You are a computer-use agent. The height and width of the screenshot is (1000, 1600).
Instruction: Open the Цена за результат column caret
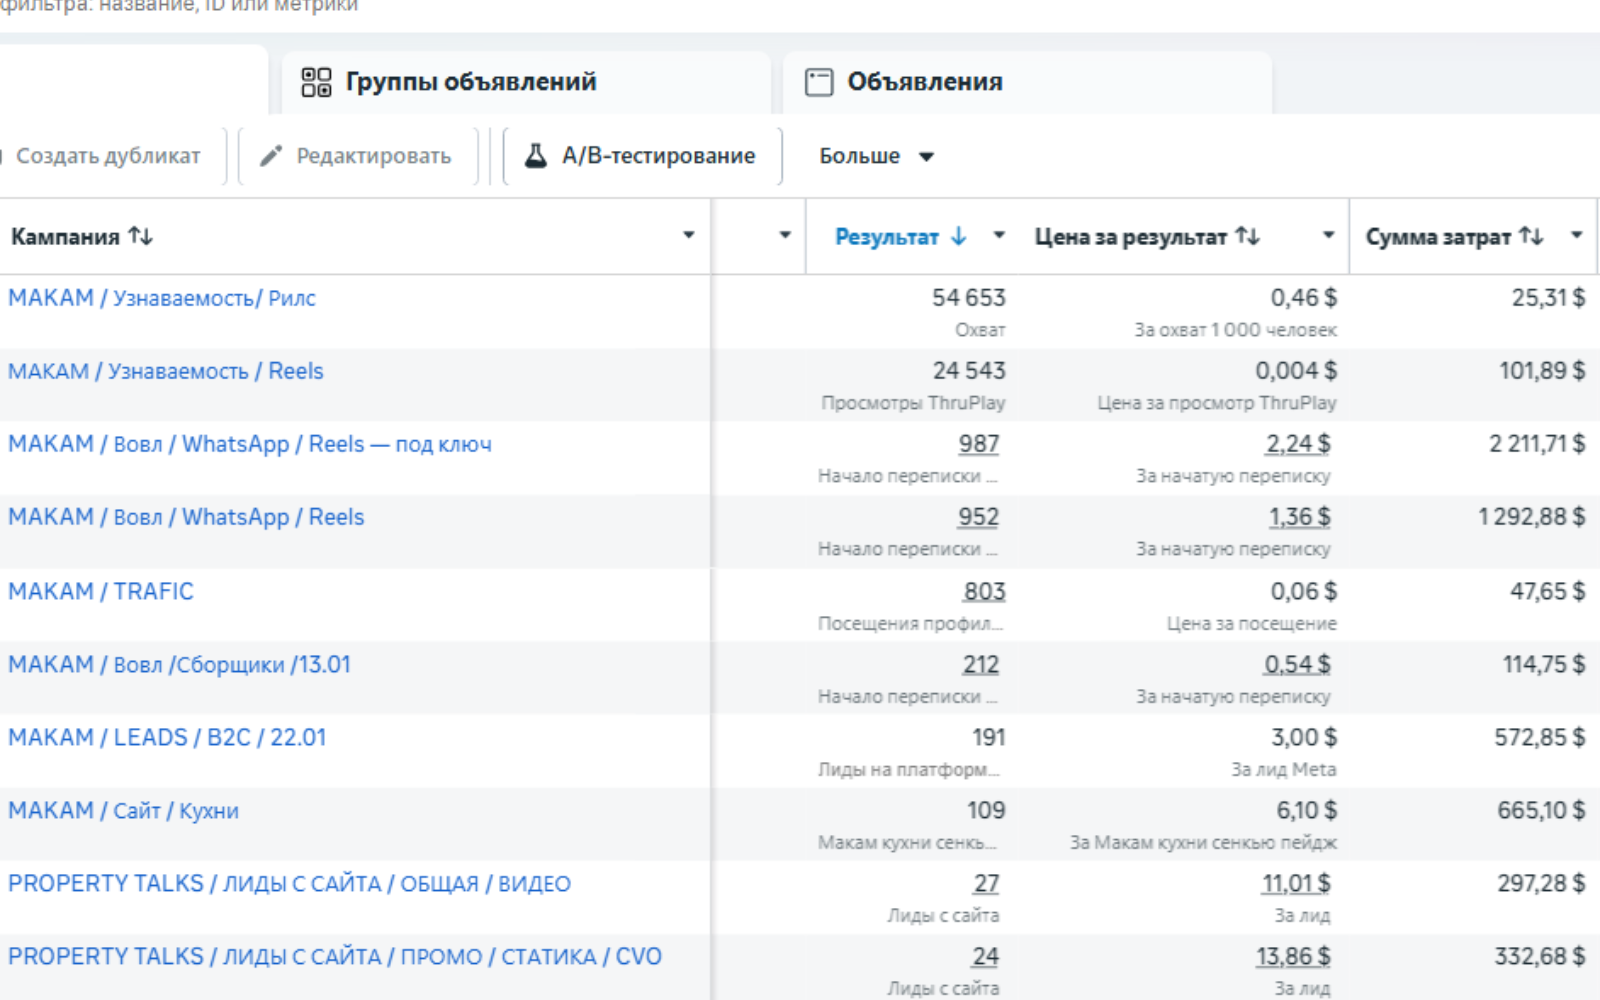point(1328,235)
